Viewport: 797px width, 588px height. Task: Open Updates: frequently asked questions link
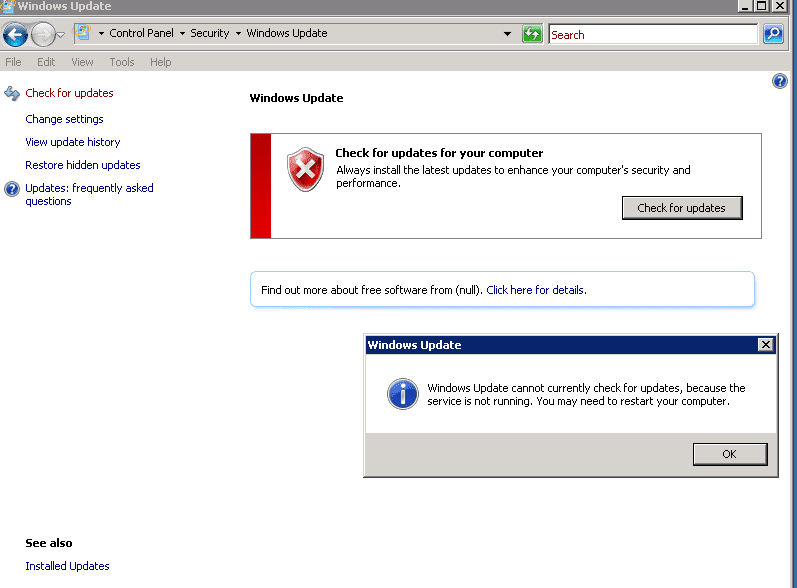(89, 195)
